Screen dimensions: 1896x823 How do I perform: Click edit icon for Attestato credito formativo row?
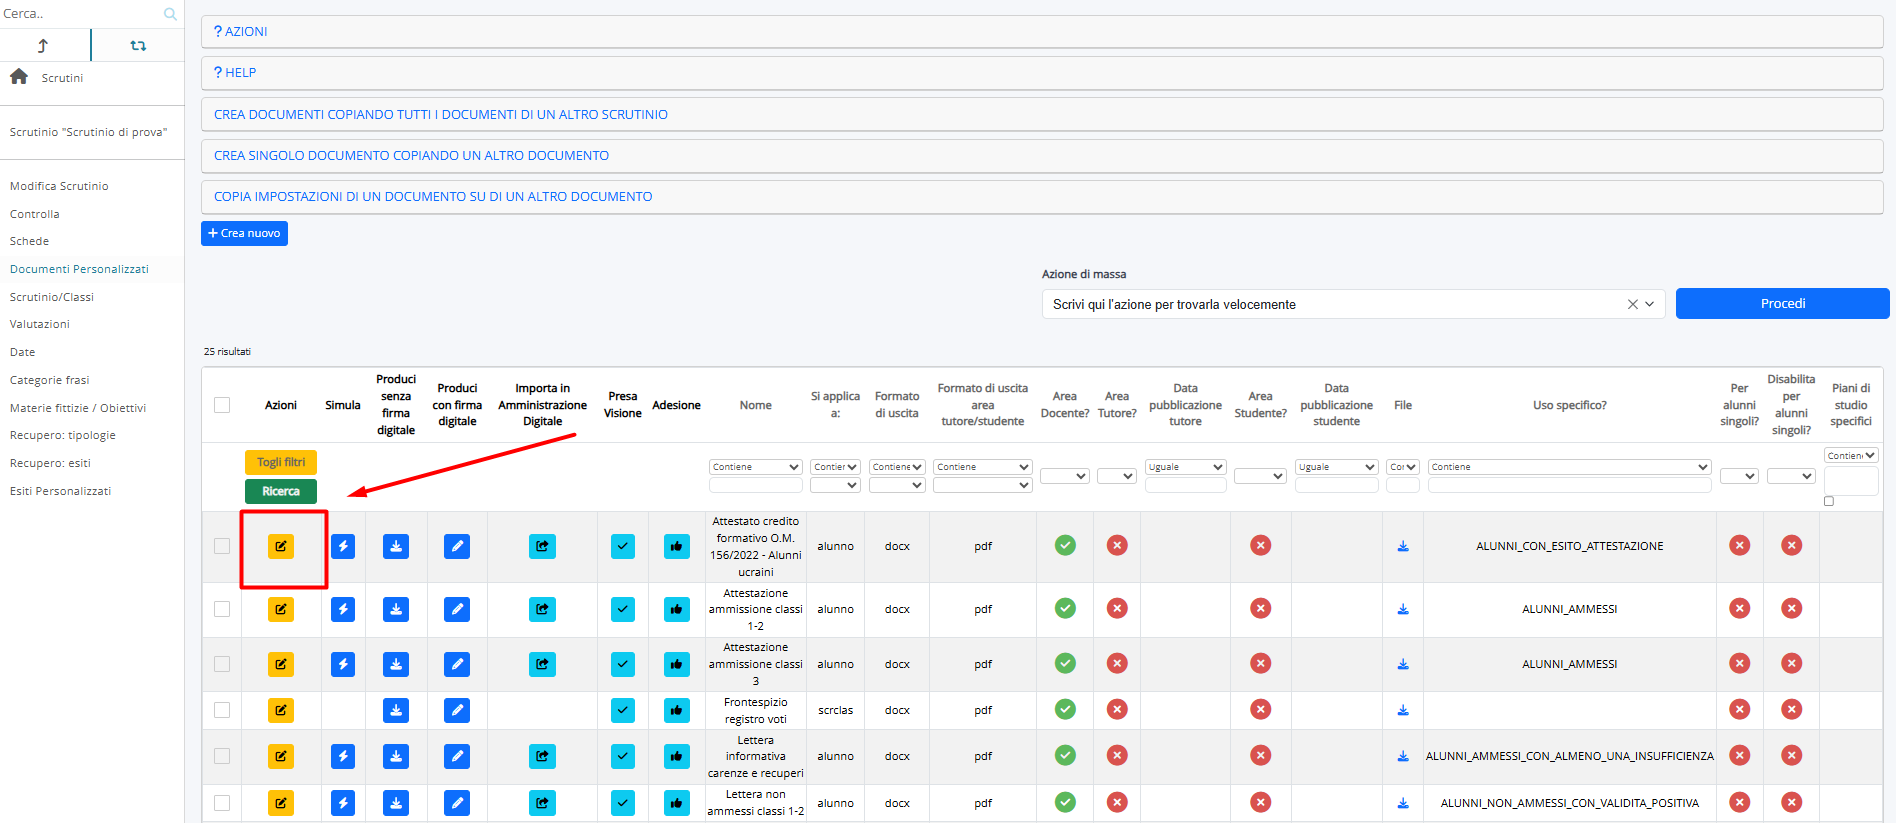(281, 546)
